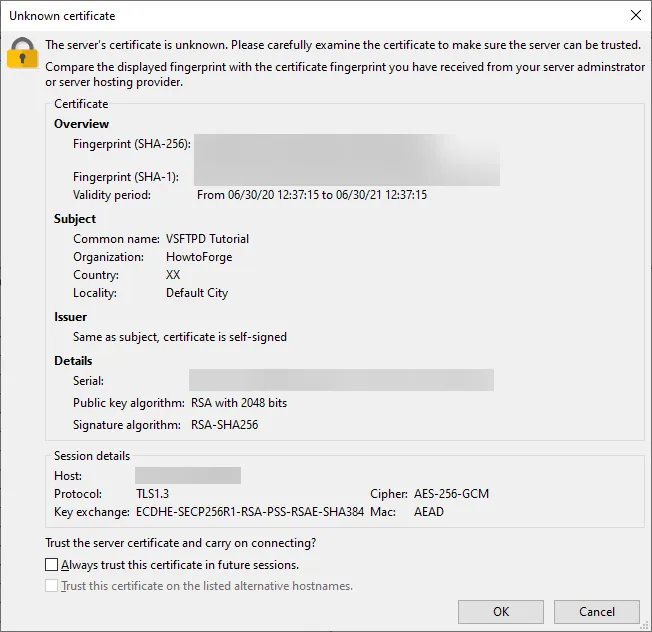
Task: Select the validity period date text
Action: (x=312, y=195)
